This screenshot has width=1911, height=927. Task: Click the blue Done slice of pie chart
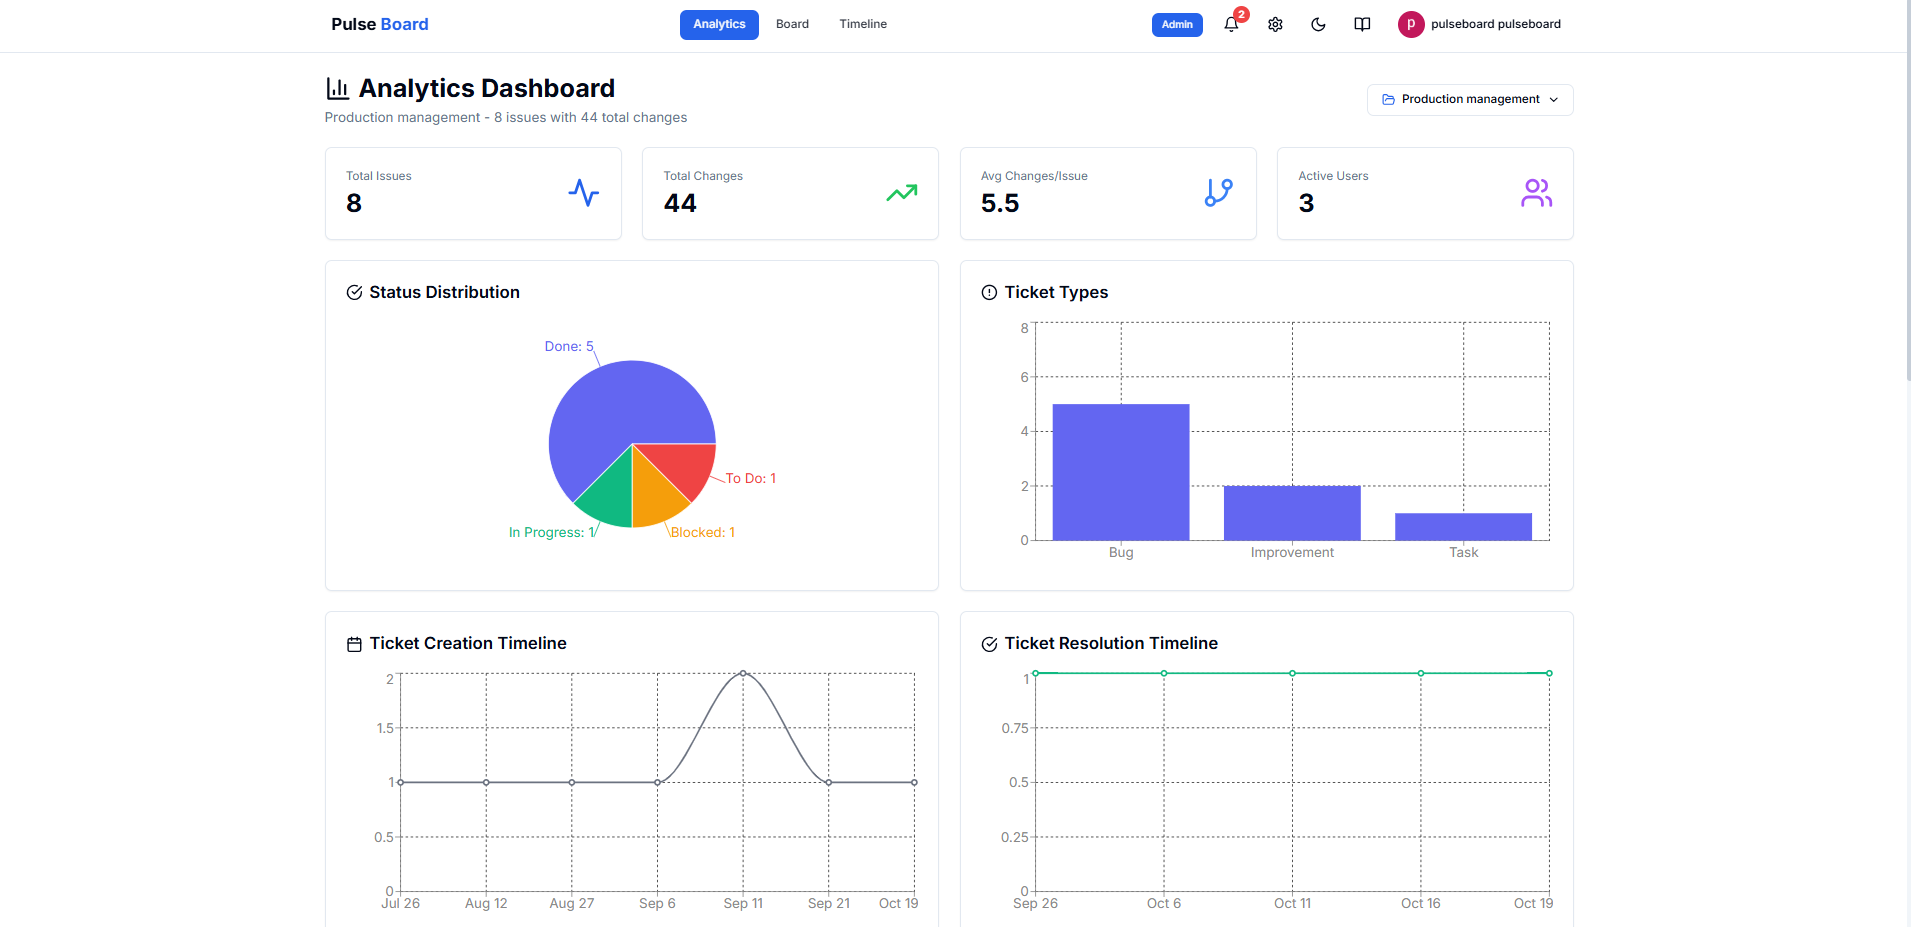click(x=610, y=410)
